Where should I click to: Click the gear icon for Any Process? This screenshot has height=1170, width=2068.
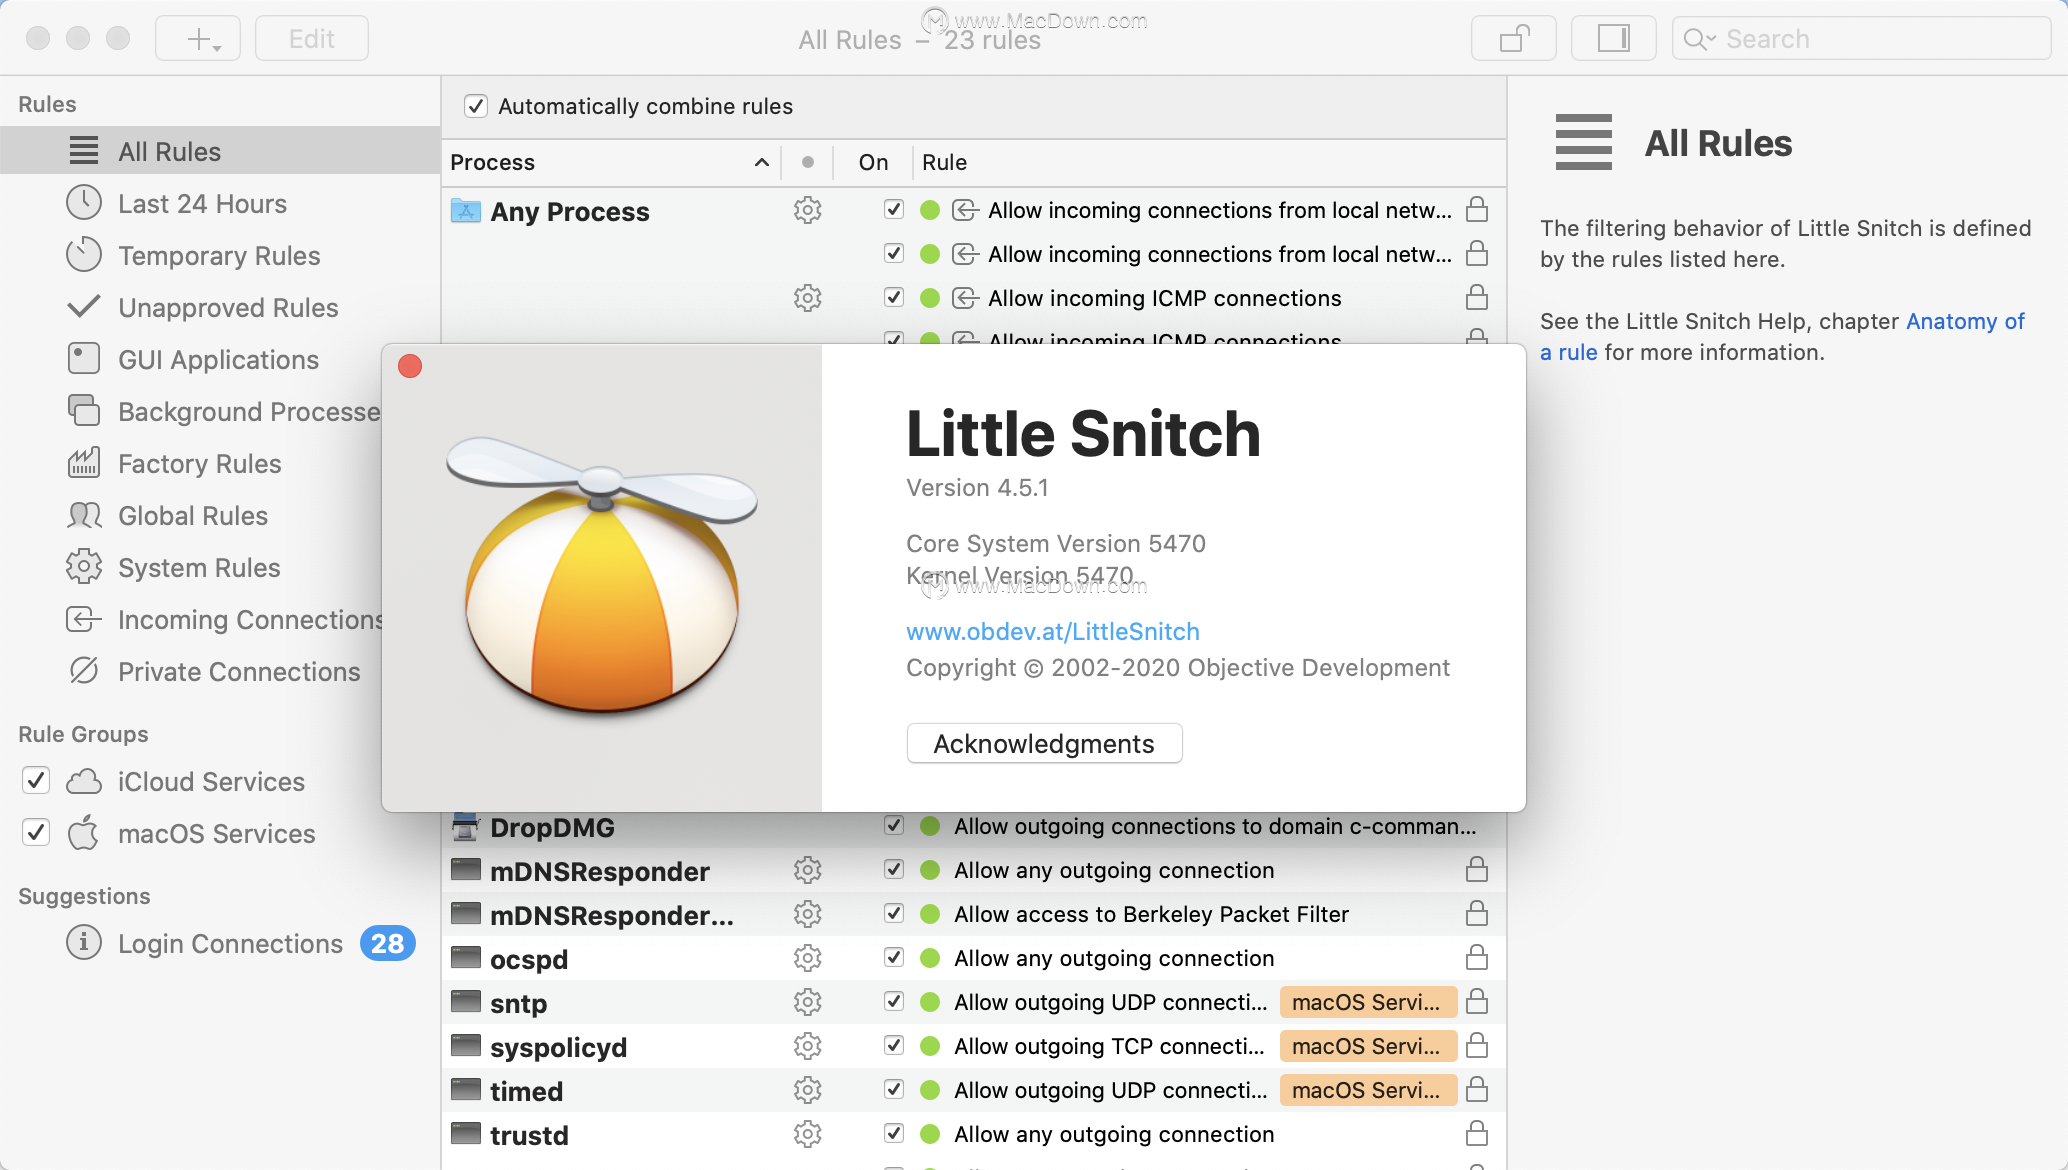point(808,210)
